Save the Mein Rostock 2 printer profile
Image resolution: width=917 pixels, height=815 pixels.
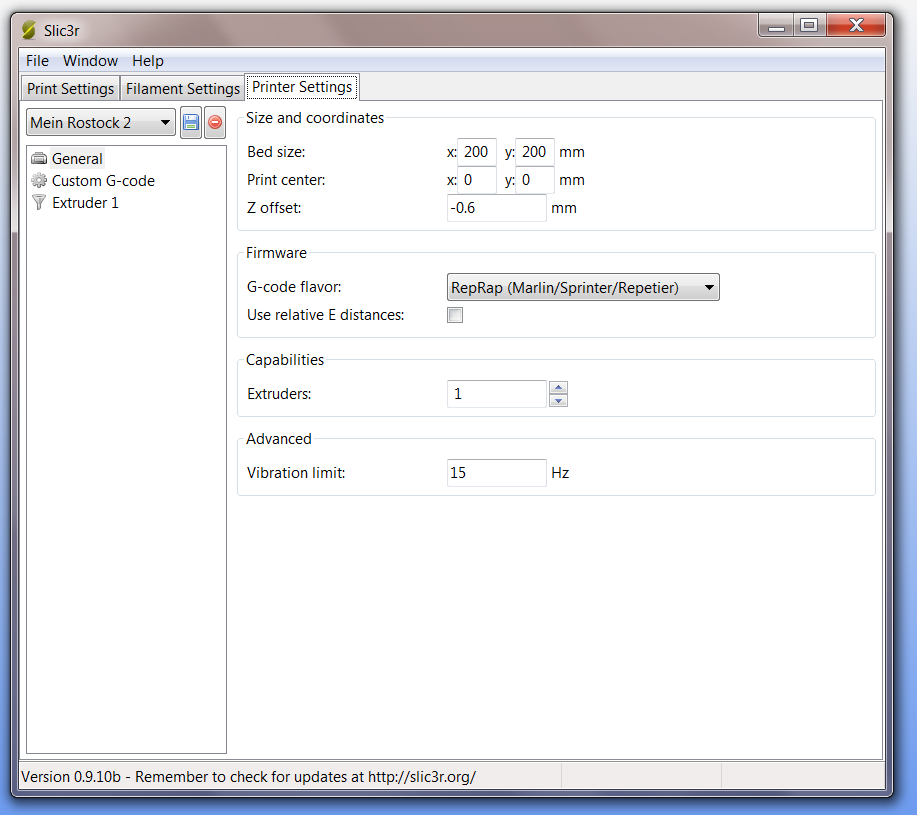tap(190, 122)
